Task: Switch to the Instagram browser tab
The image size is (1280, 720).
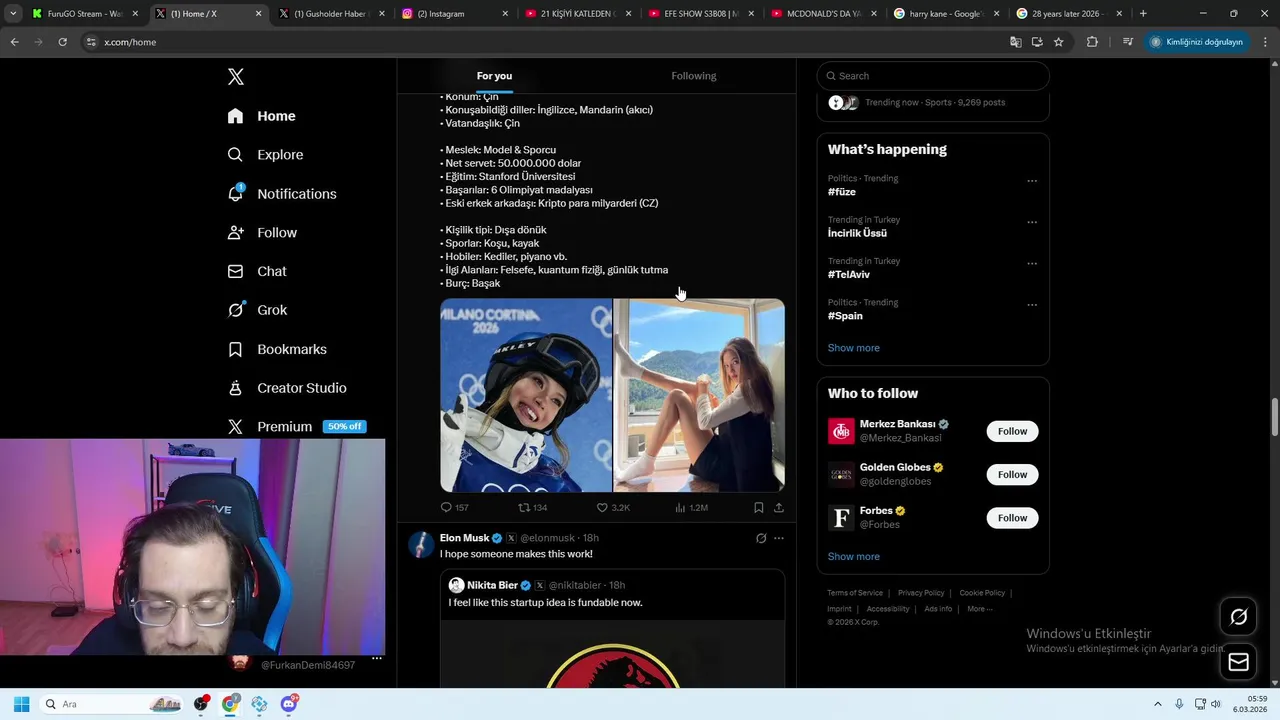Action: 455,14
